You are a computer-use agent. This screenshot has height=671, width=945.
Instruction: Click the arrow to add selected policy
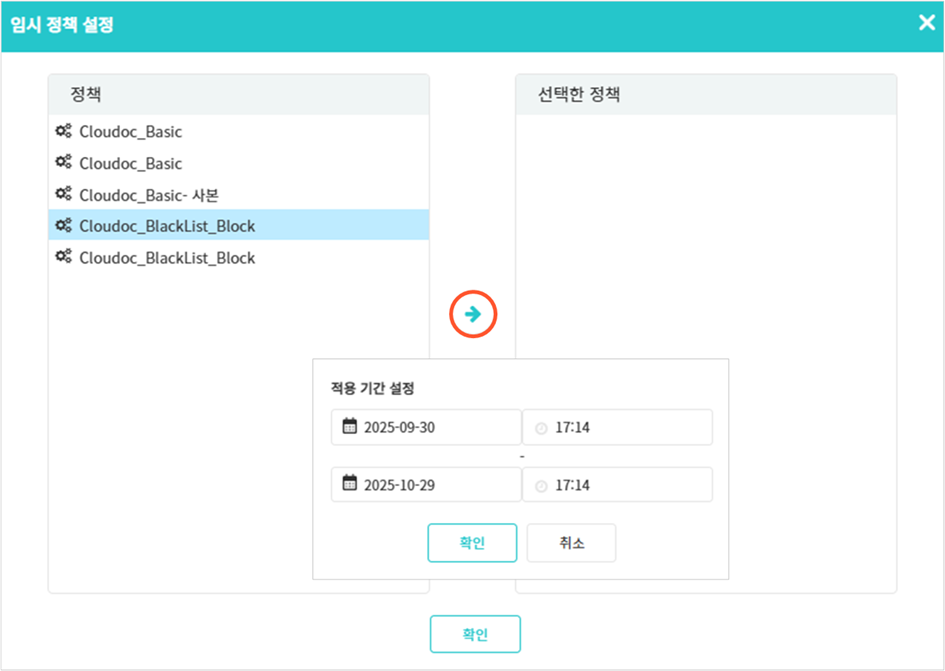pos(473,314)
